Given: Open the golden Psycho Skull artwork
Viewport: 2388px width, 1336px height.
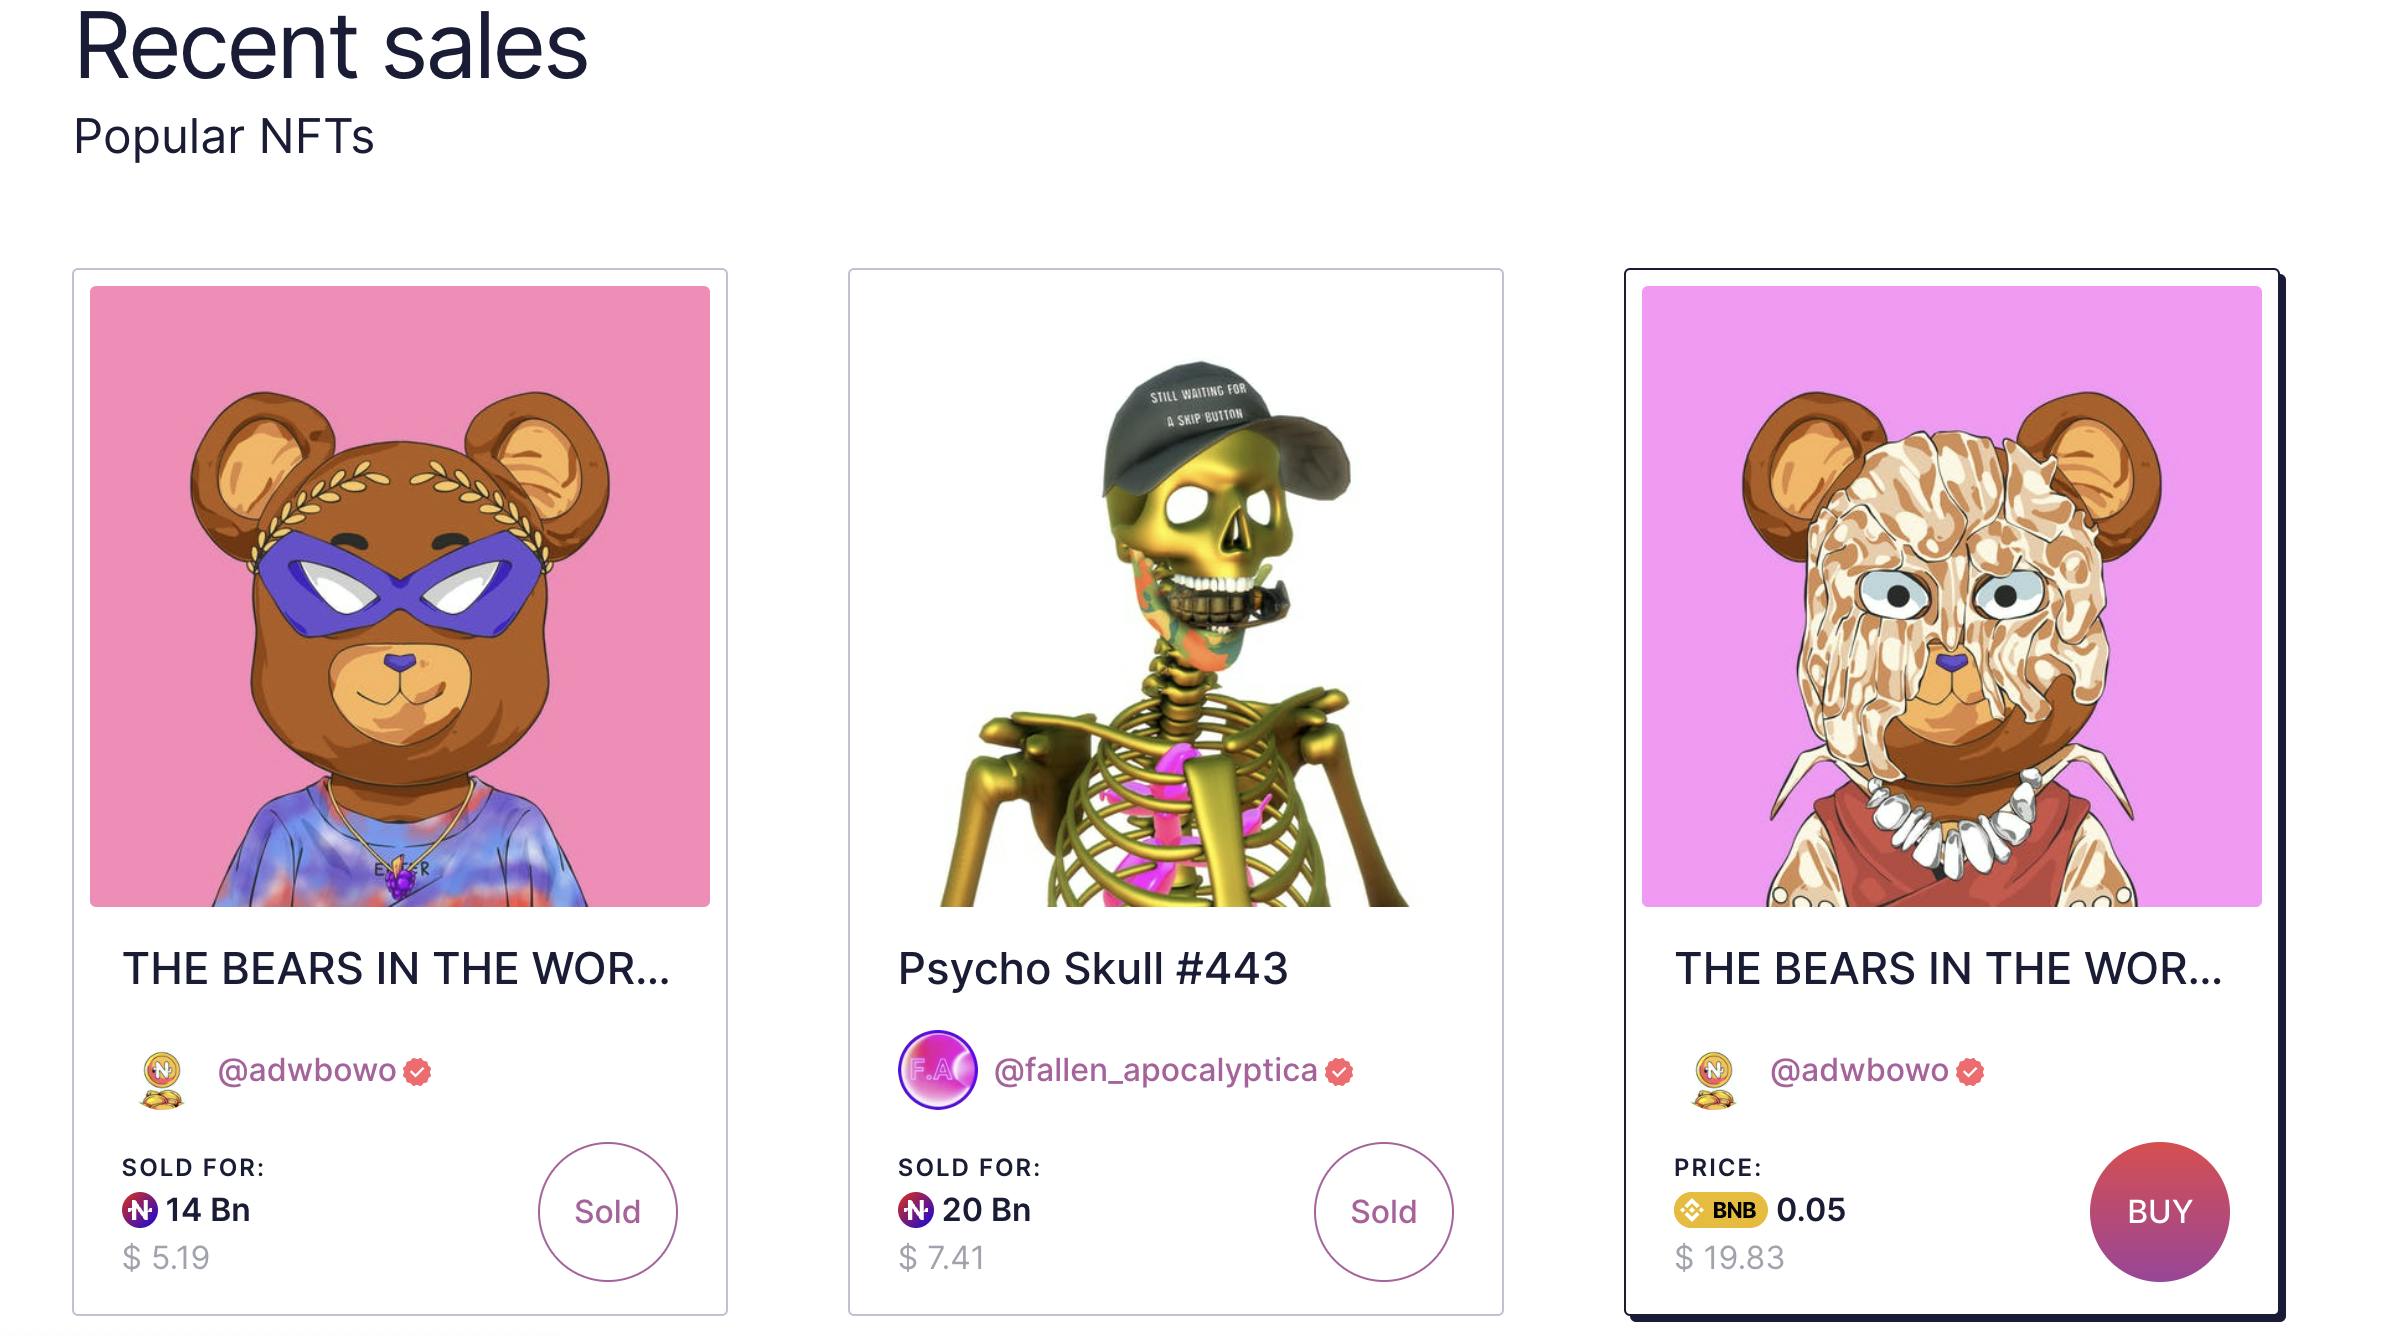Looking at the screenshot, I should (1176, 596).
